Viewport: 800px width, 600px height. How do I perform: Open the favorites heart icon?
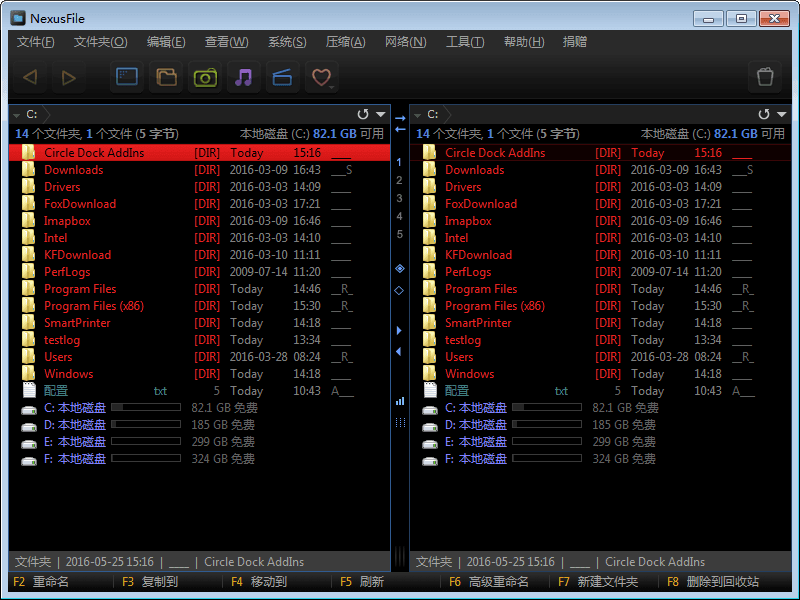tap(320, 76)
